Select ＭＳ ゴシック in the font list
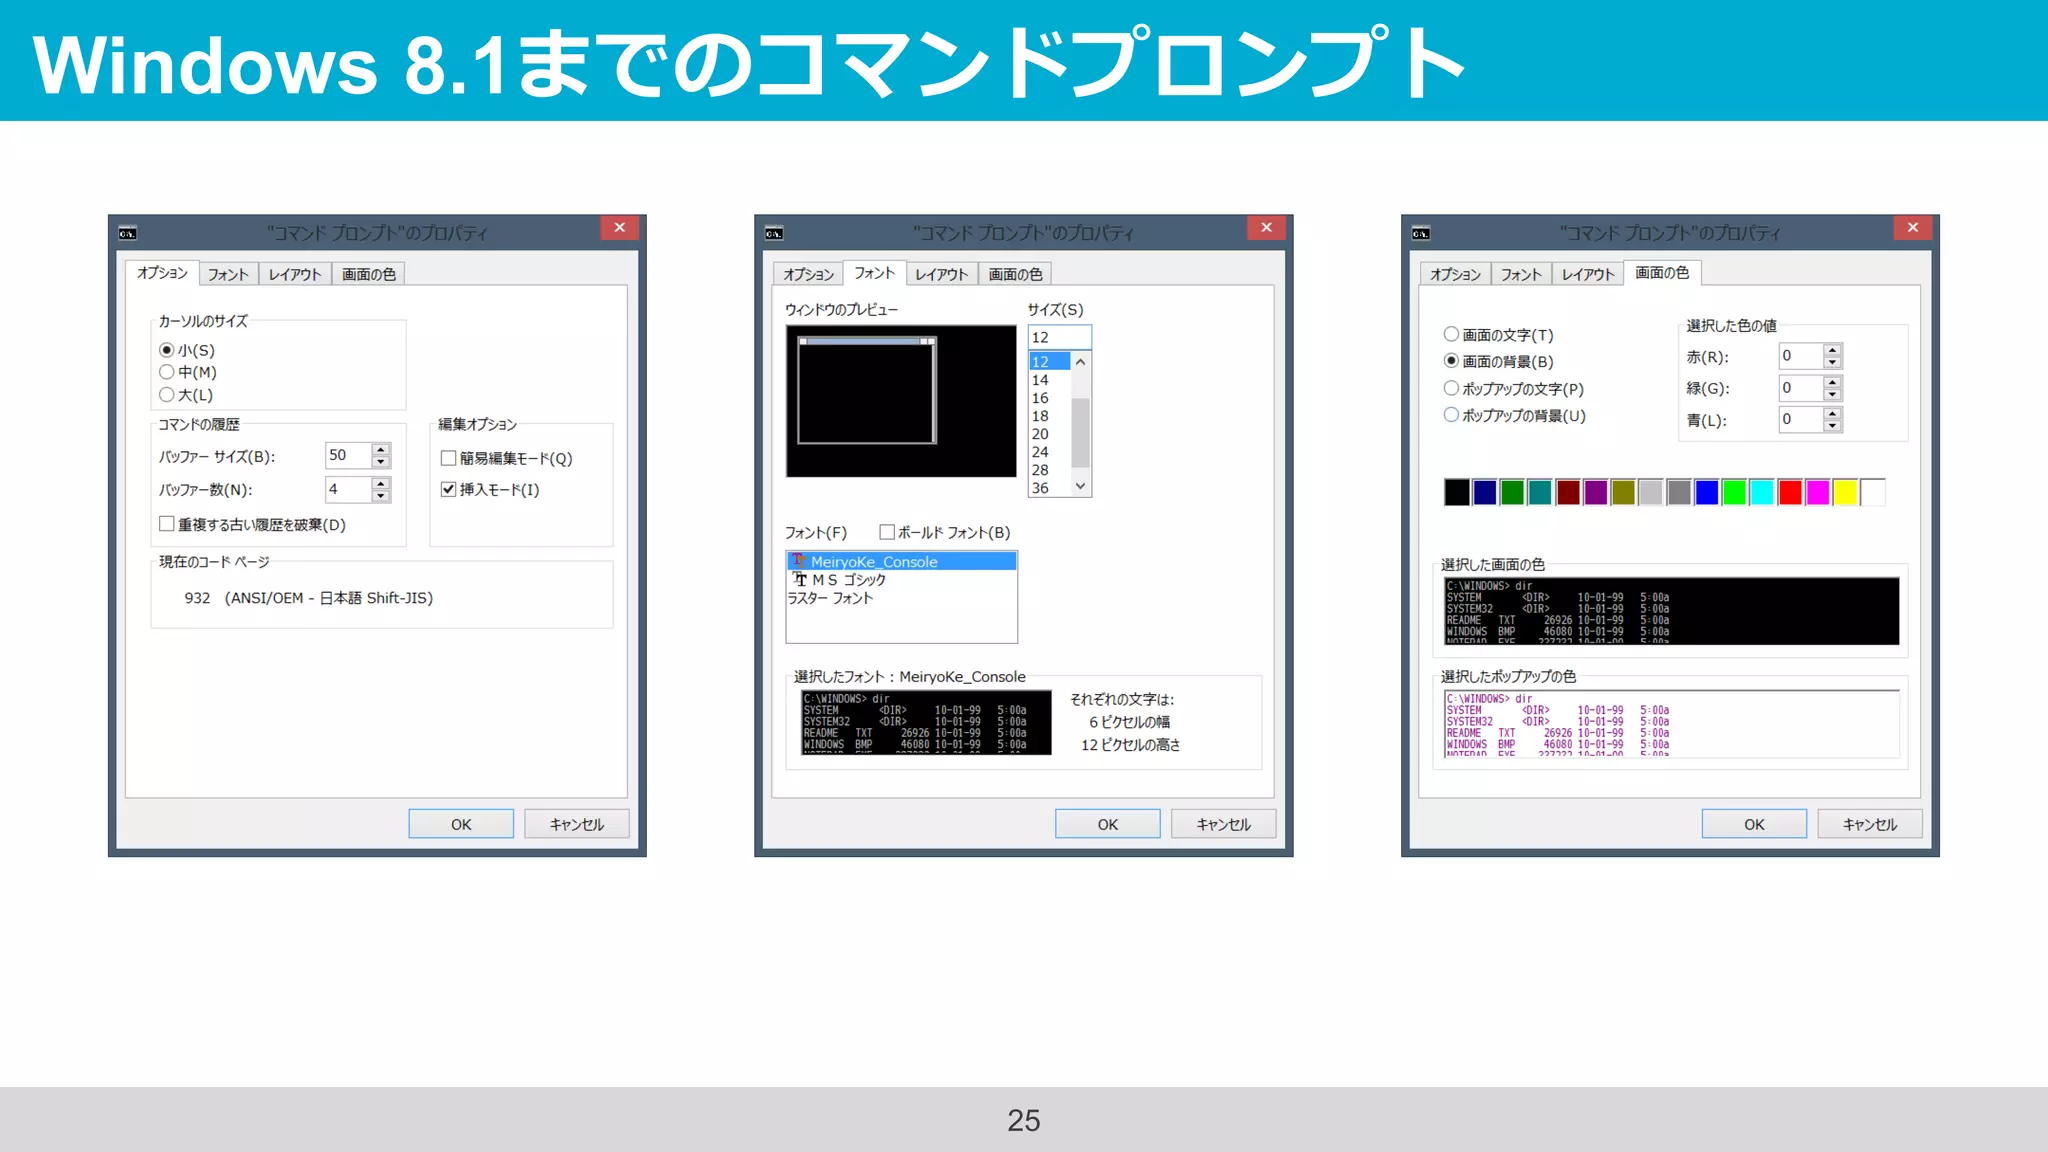The image size is (2048, 1152). [902, 579]
